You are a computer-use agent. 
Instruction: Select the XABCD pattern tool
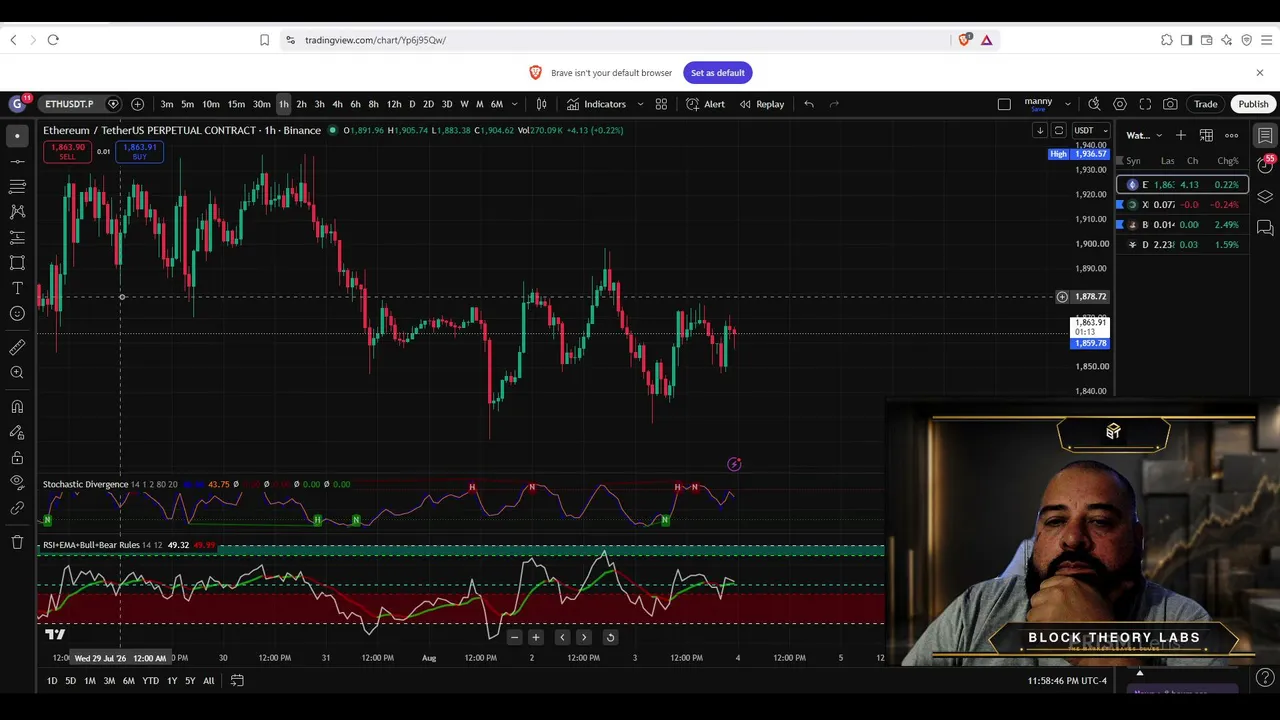(x=17, y=212)
